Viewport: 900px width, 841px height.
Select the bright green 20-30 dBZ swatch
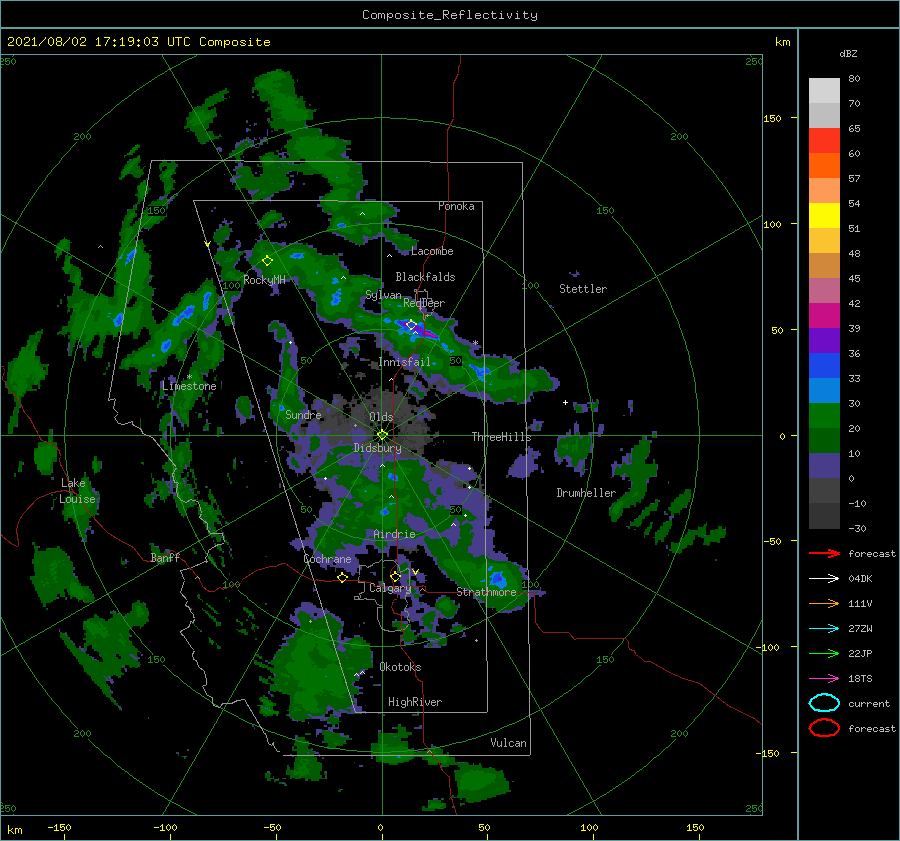[x=824, y=416]
